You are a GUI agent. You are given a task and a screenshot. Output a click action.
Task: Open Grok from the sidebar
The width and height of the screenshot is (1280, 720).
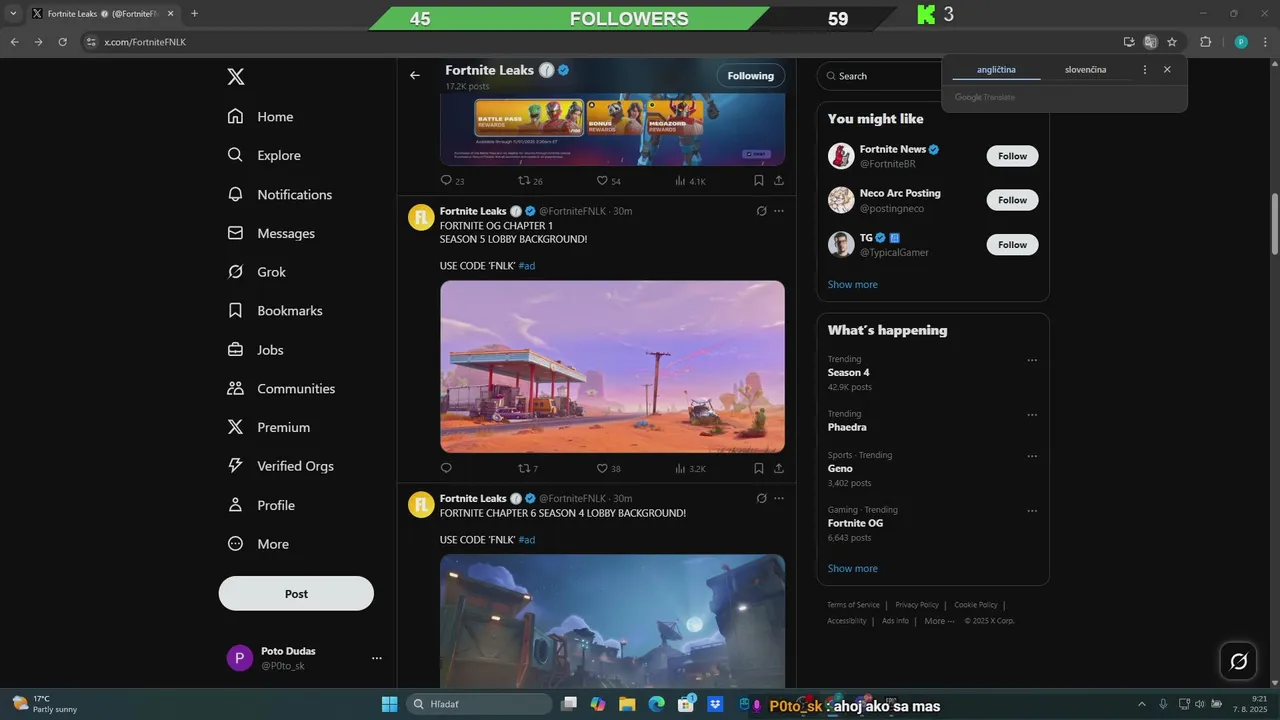click(x=257, y=272)
